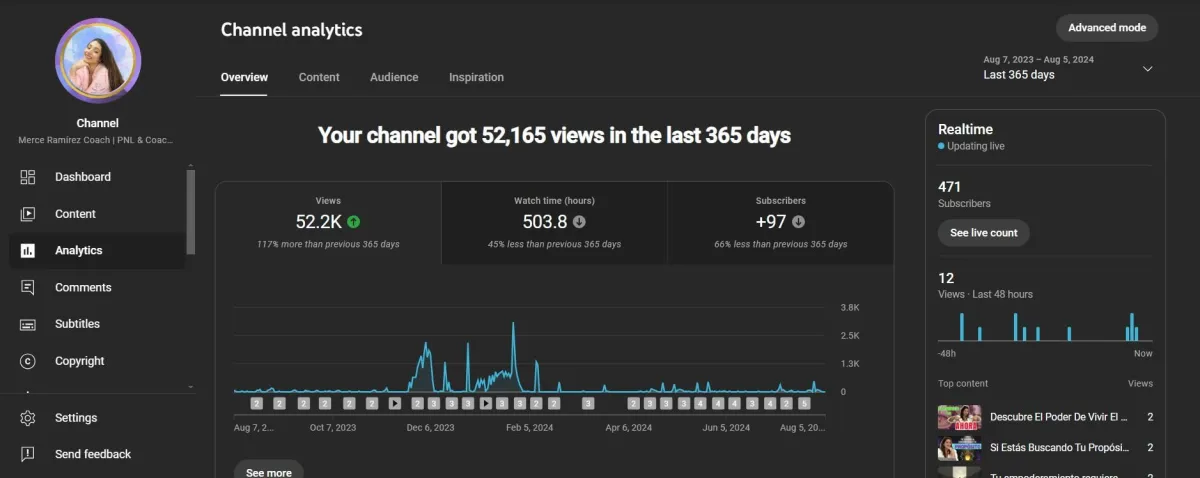The height and width of the screenshot is (478, 1200).
Task: Switch to the Overview tab
Action: point(244,77)
